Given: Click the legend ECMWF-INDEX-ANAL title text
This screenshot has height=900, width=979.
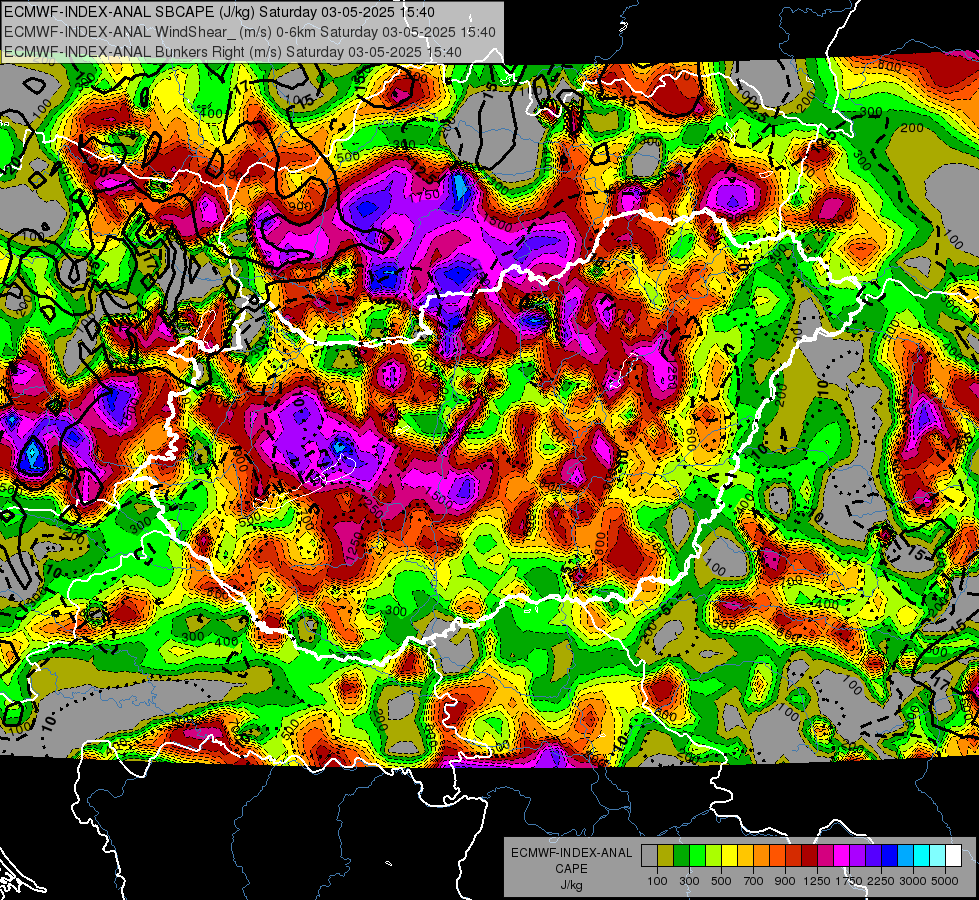Looking at the screenshot, I should tap(571, 853).
